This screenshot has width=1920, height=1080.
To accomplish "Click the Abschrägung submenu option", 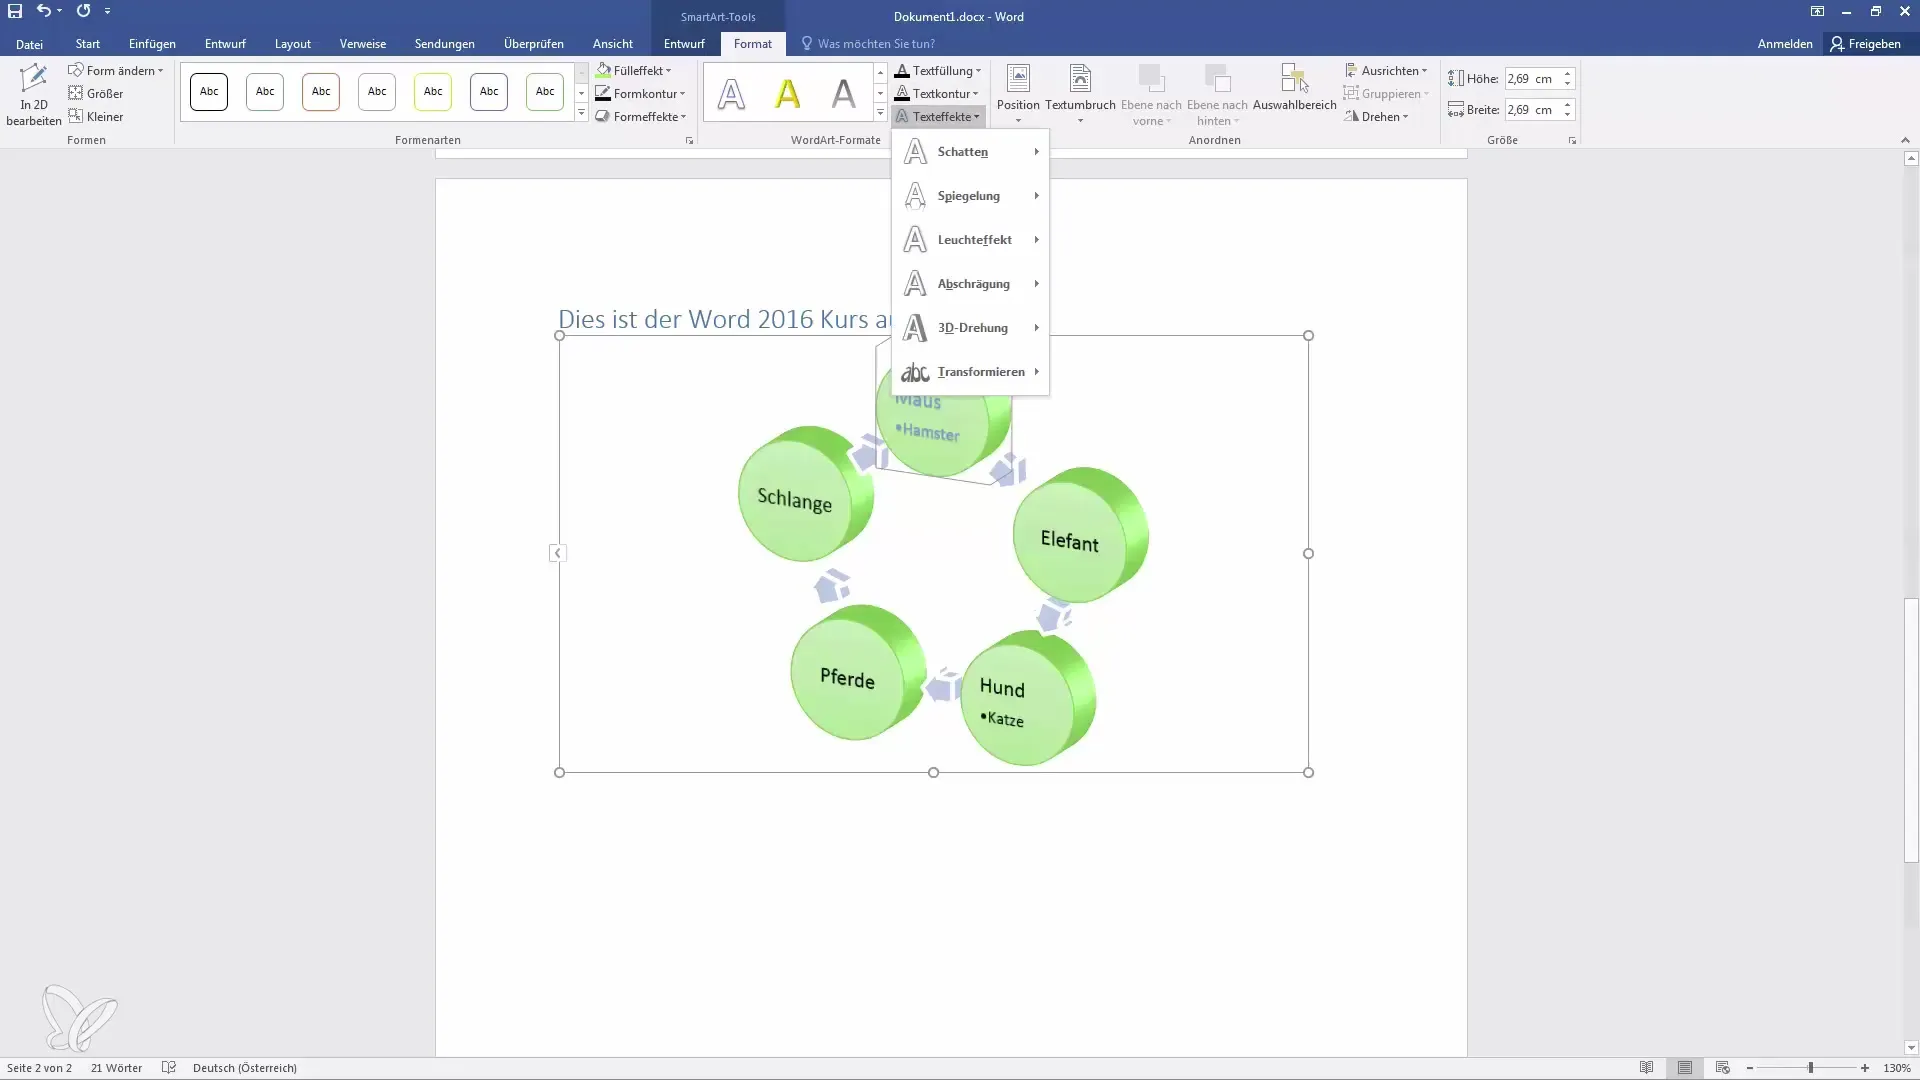I will (x=973, y=282).
